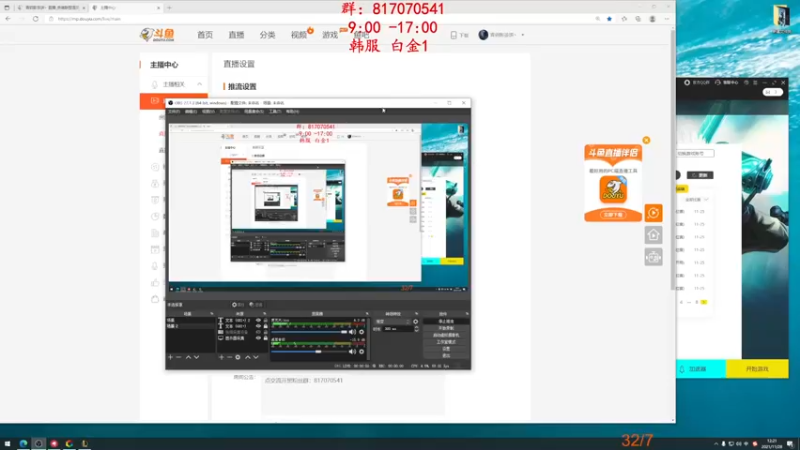Image resolution: width=800 pixels, height=450 pixels.
Task: Open the user account dropdown arrow in header
Action: point(522,35)
